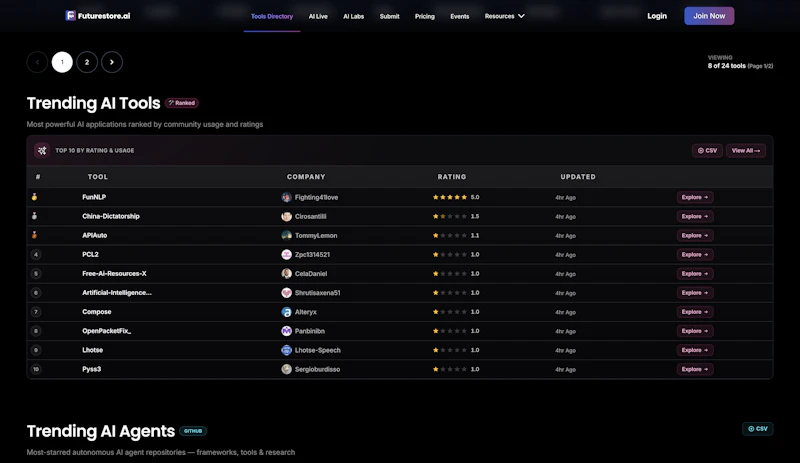Viewport: 800px width, 463px height.
Task: Click the Join Now button
Action: 709,16
